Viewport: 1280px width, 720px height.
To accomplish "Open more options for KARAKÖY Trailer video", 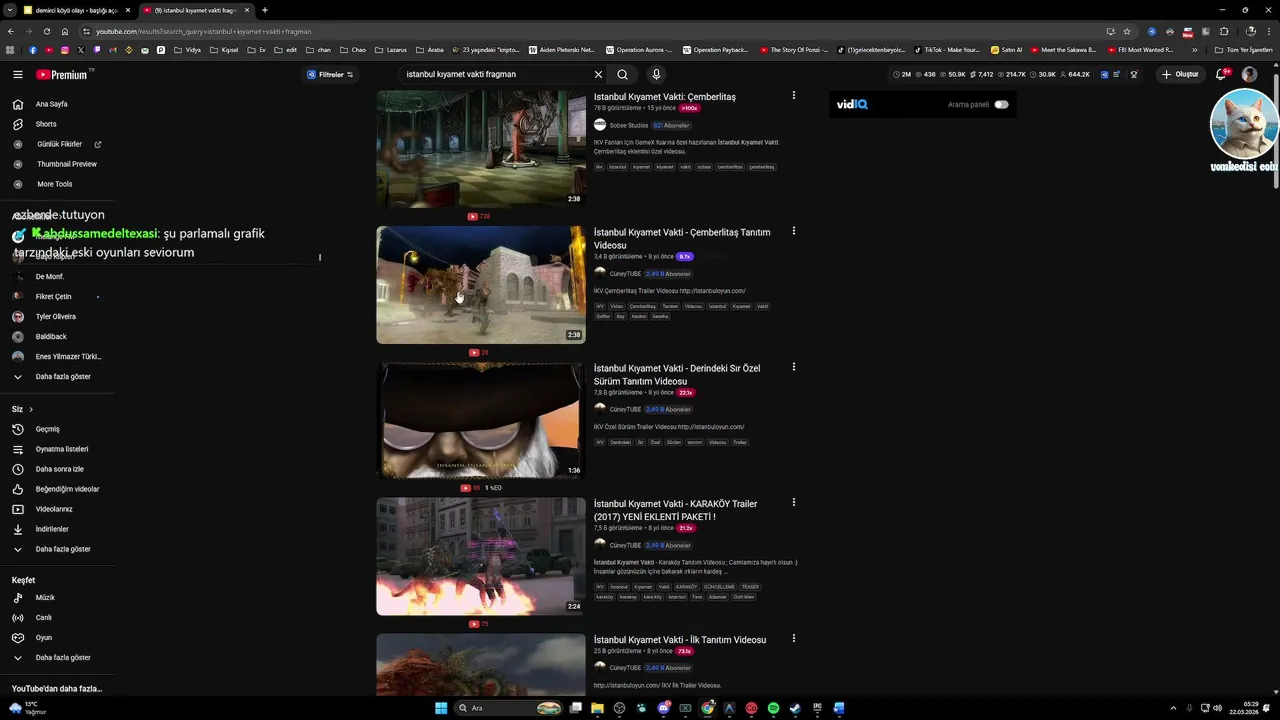I will click(x=794, y=502).
